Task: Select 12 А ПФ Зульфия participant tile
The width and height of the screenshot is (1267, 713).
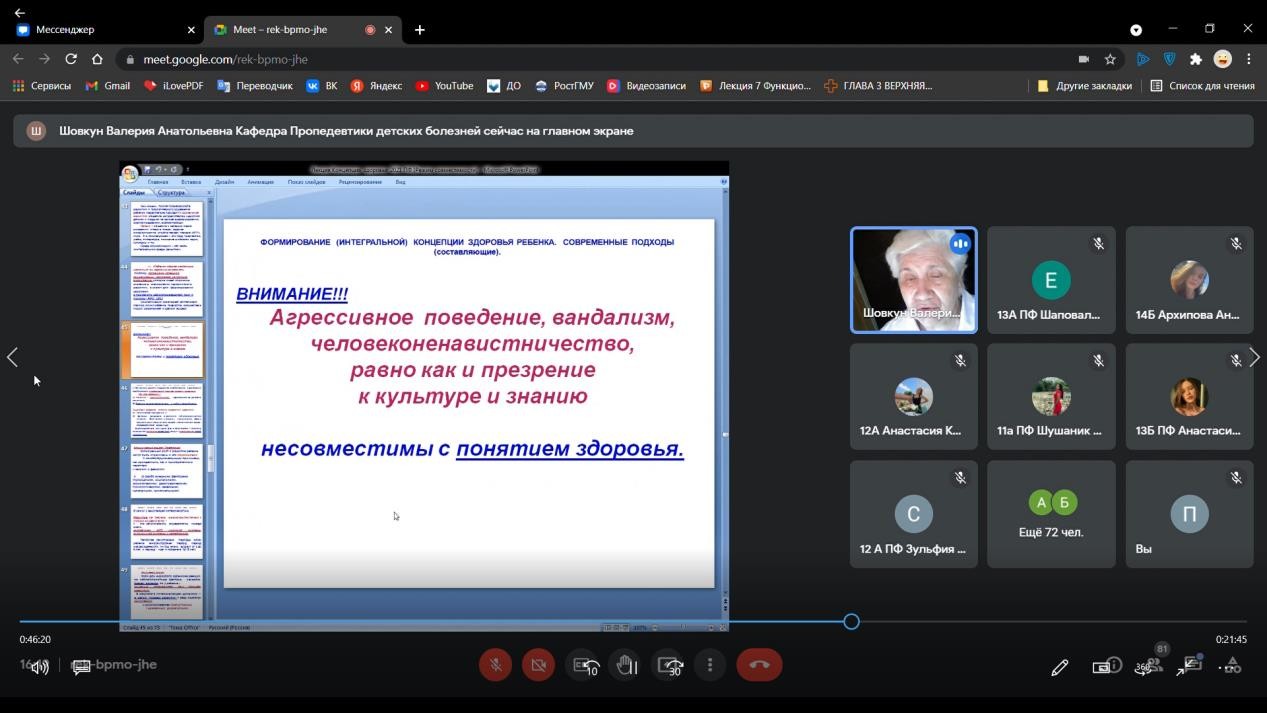Action: tap(913, 514)
